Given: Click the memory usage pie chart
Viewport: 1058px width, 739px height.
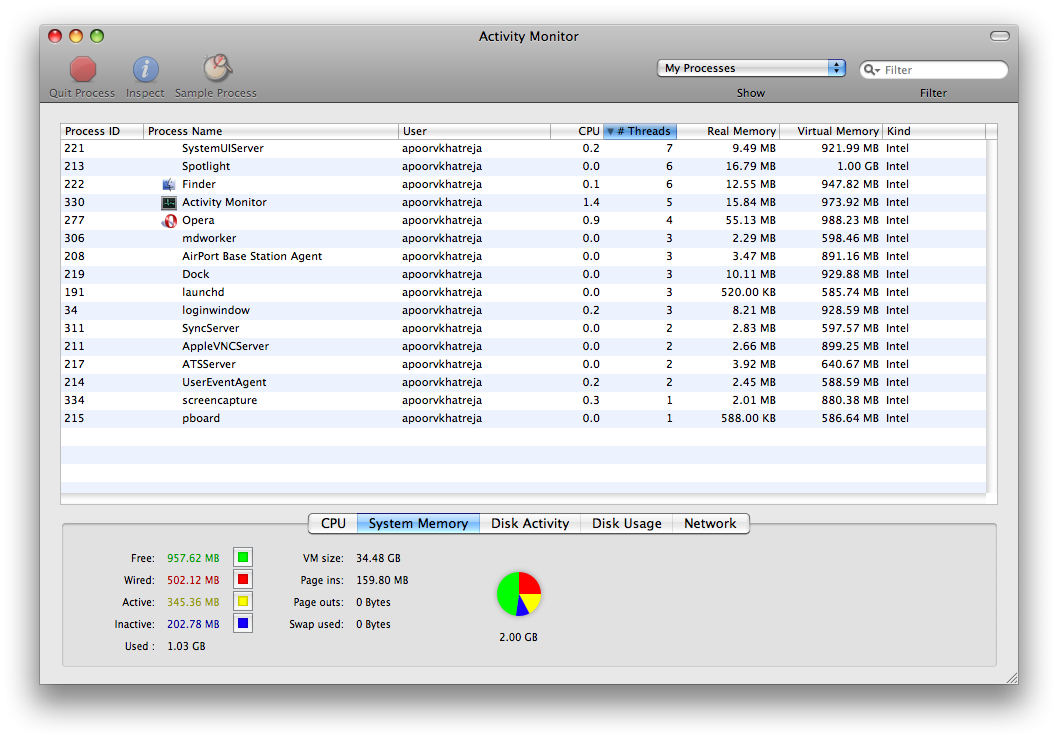Looking at the screenshot, I should click(519, 594).
